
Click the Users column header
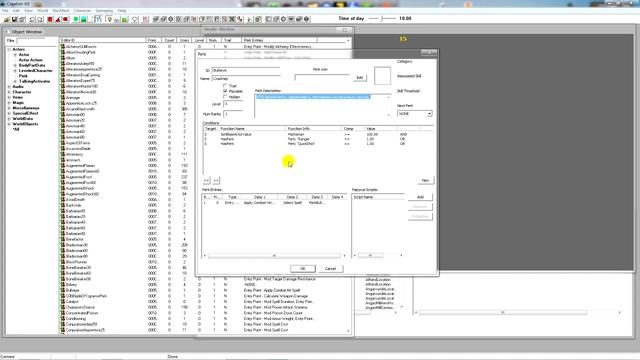pos(185,40)
